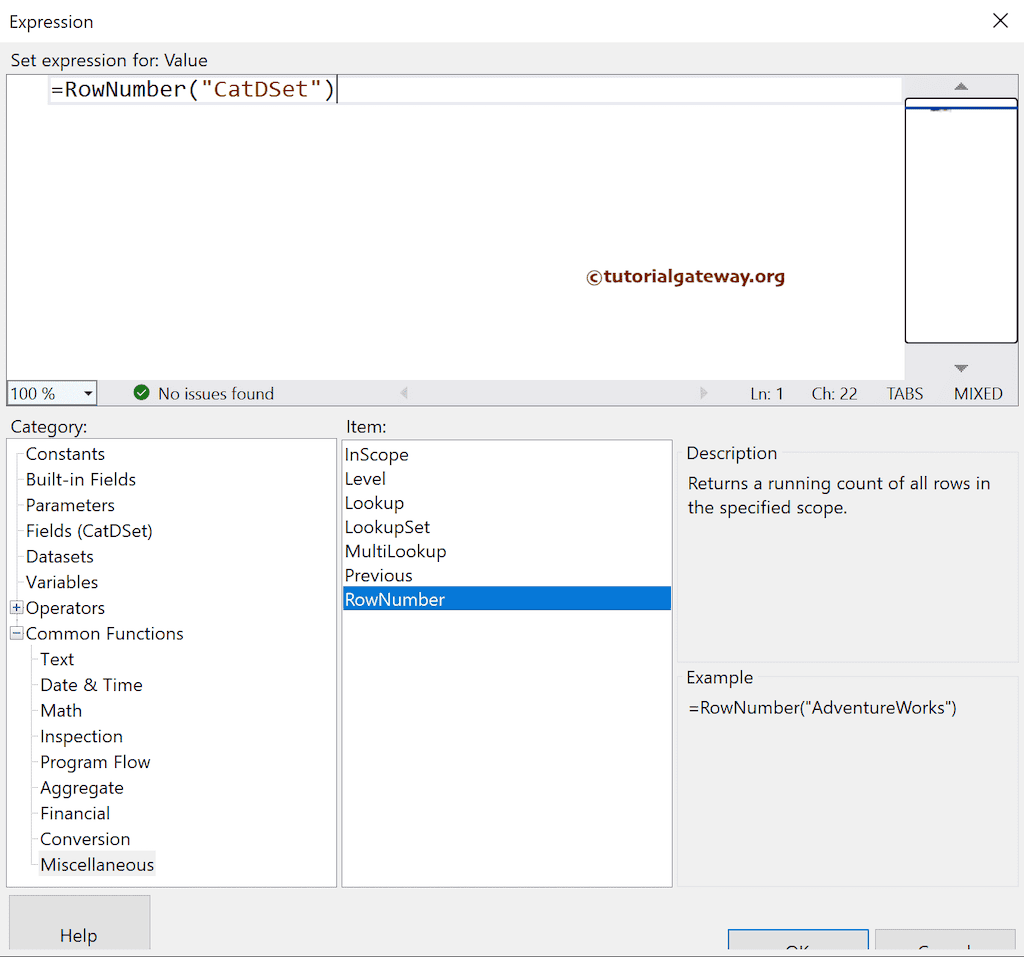This screenshot has width=1024, height=957.
Task: Collapse the Common Functions category
Action: point(16,633)
